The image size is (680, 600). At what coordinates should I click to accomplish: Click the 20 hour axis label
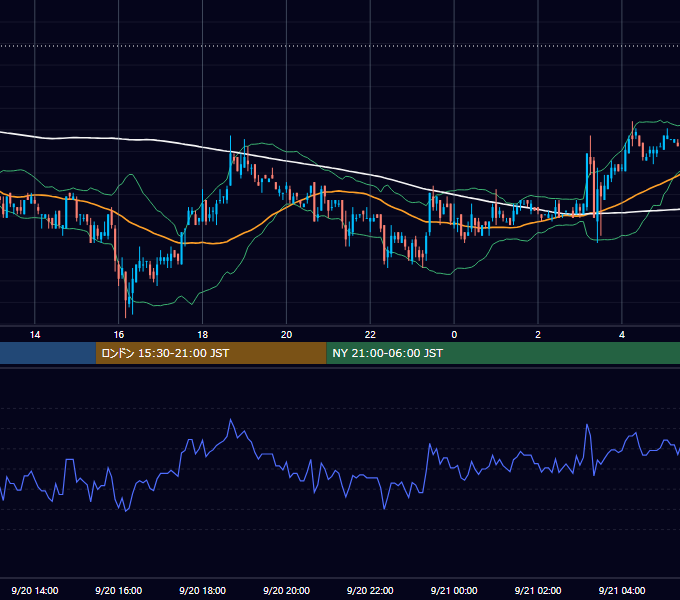coord(286,335)
